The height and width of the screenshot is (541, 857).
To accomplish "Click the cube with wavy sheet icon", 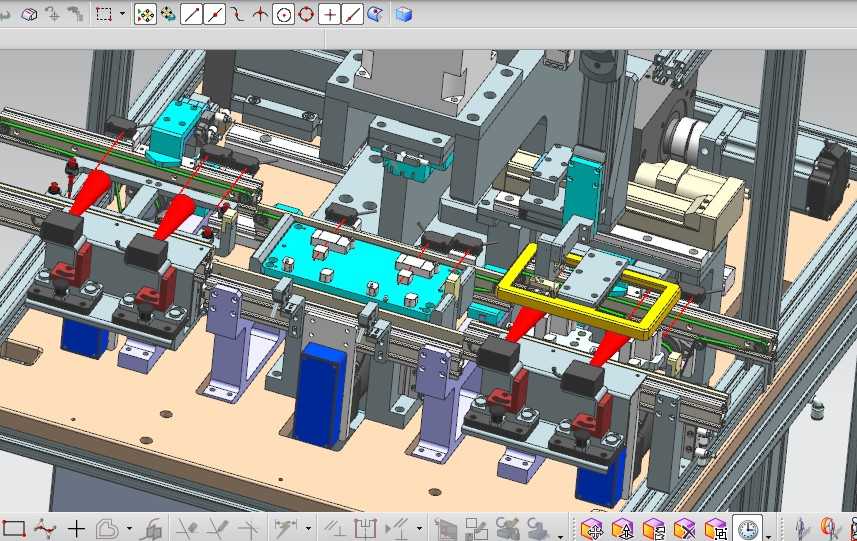I will click(654, 529).
